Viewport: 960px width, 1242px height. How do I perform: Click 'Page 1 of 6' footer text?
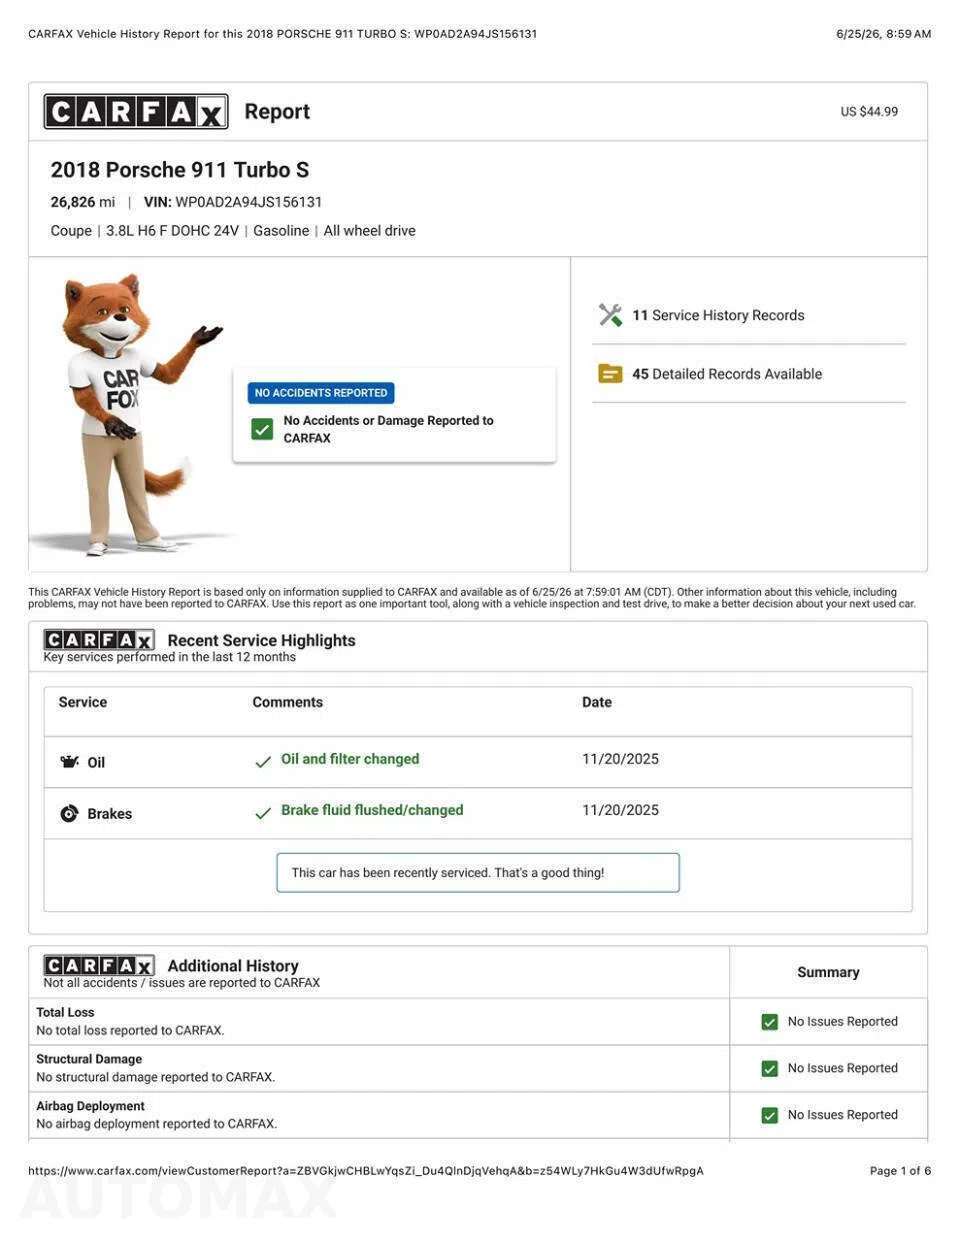point(900,1171)
